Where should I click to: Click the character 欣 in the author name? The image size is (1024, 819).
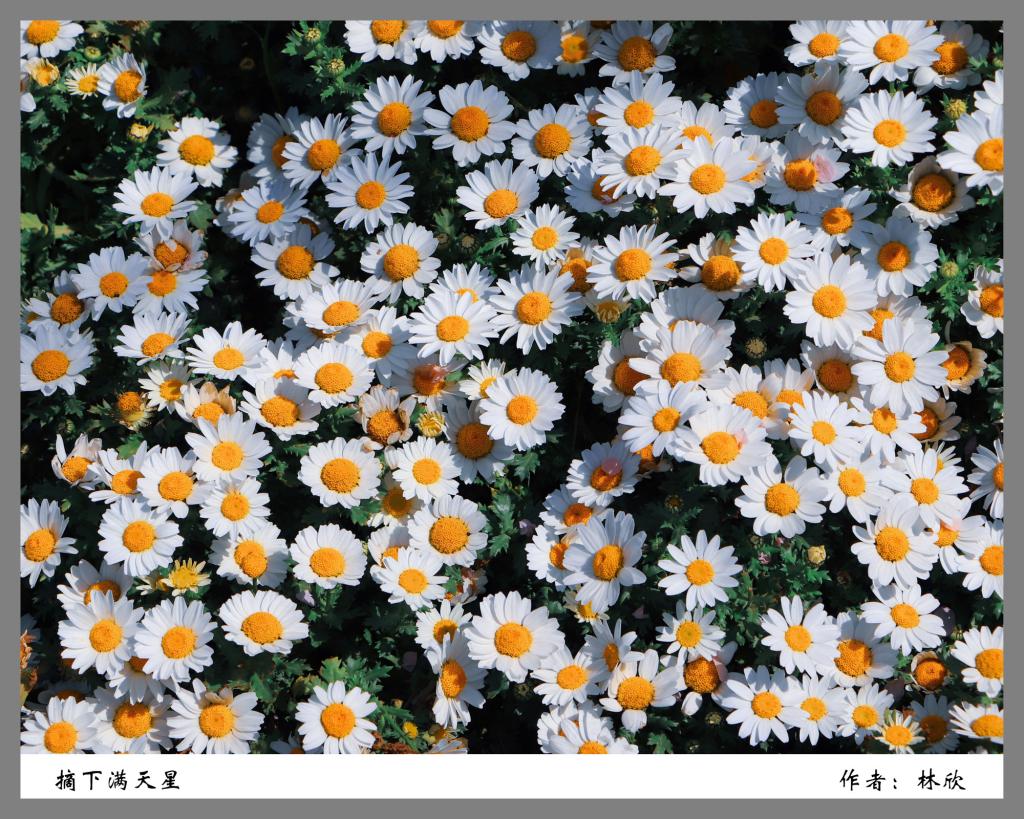[x=954, y=781]
